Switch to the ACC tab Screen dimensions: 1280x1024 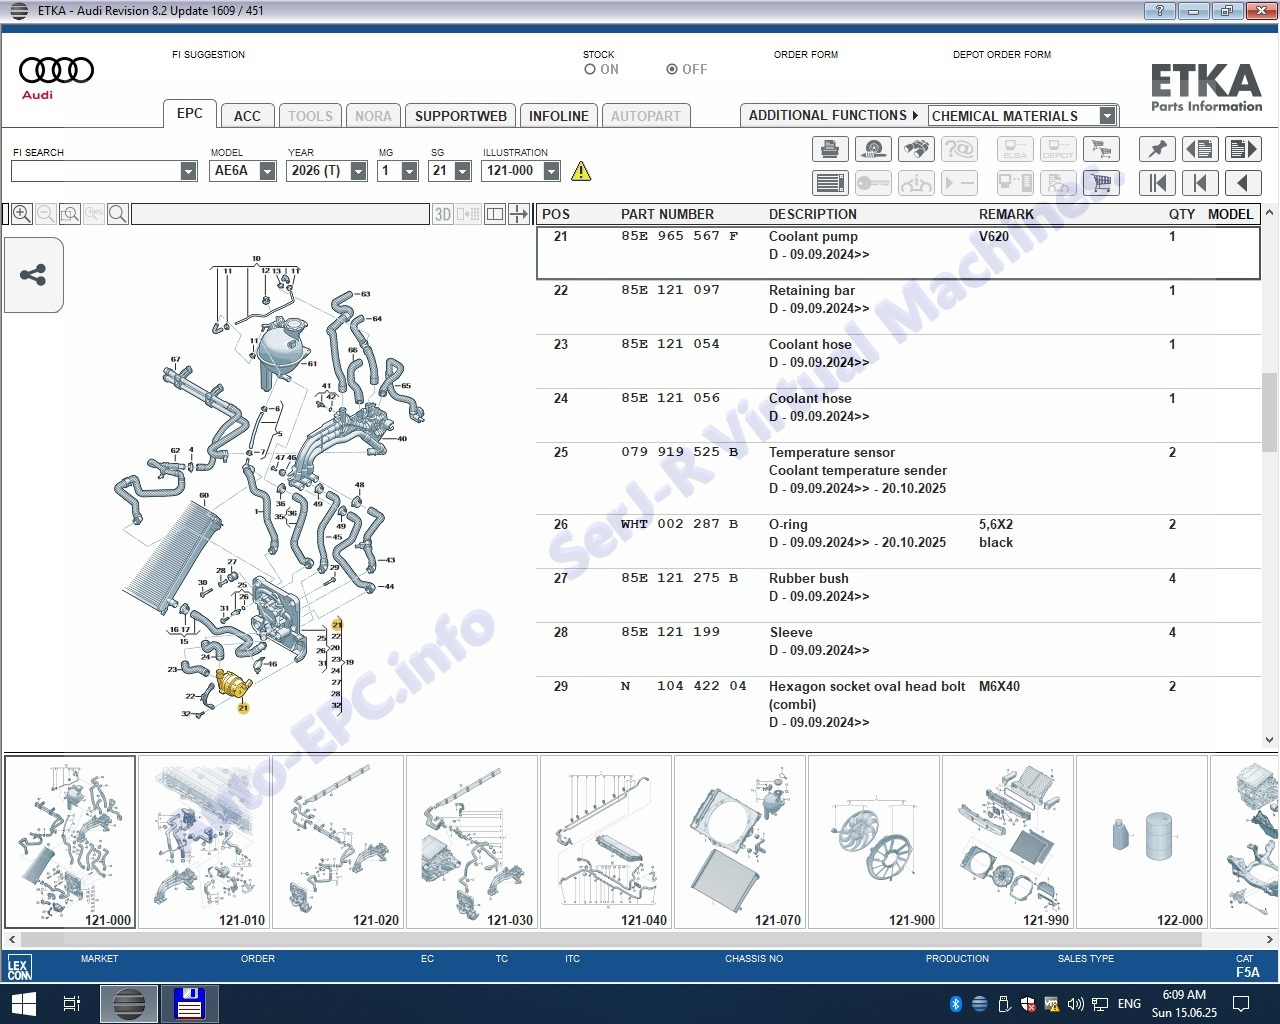(247, 116)
